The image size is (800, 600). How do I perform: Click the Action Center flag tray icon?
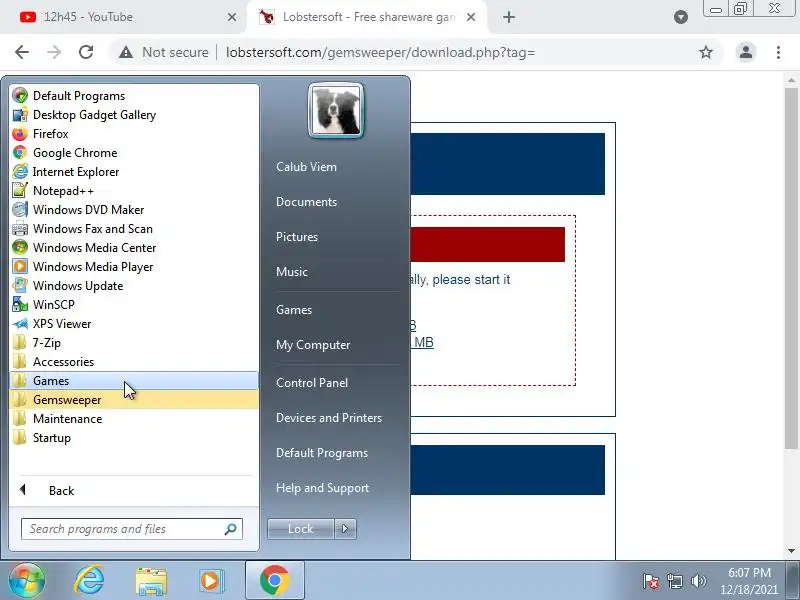[651, 581]
